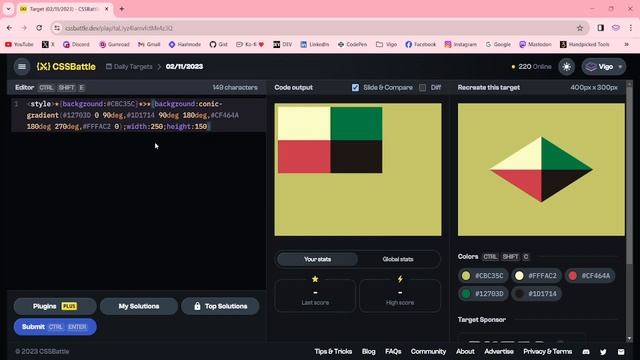Open the Facebook bookmark

pos(421,44)
